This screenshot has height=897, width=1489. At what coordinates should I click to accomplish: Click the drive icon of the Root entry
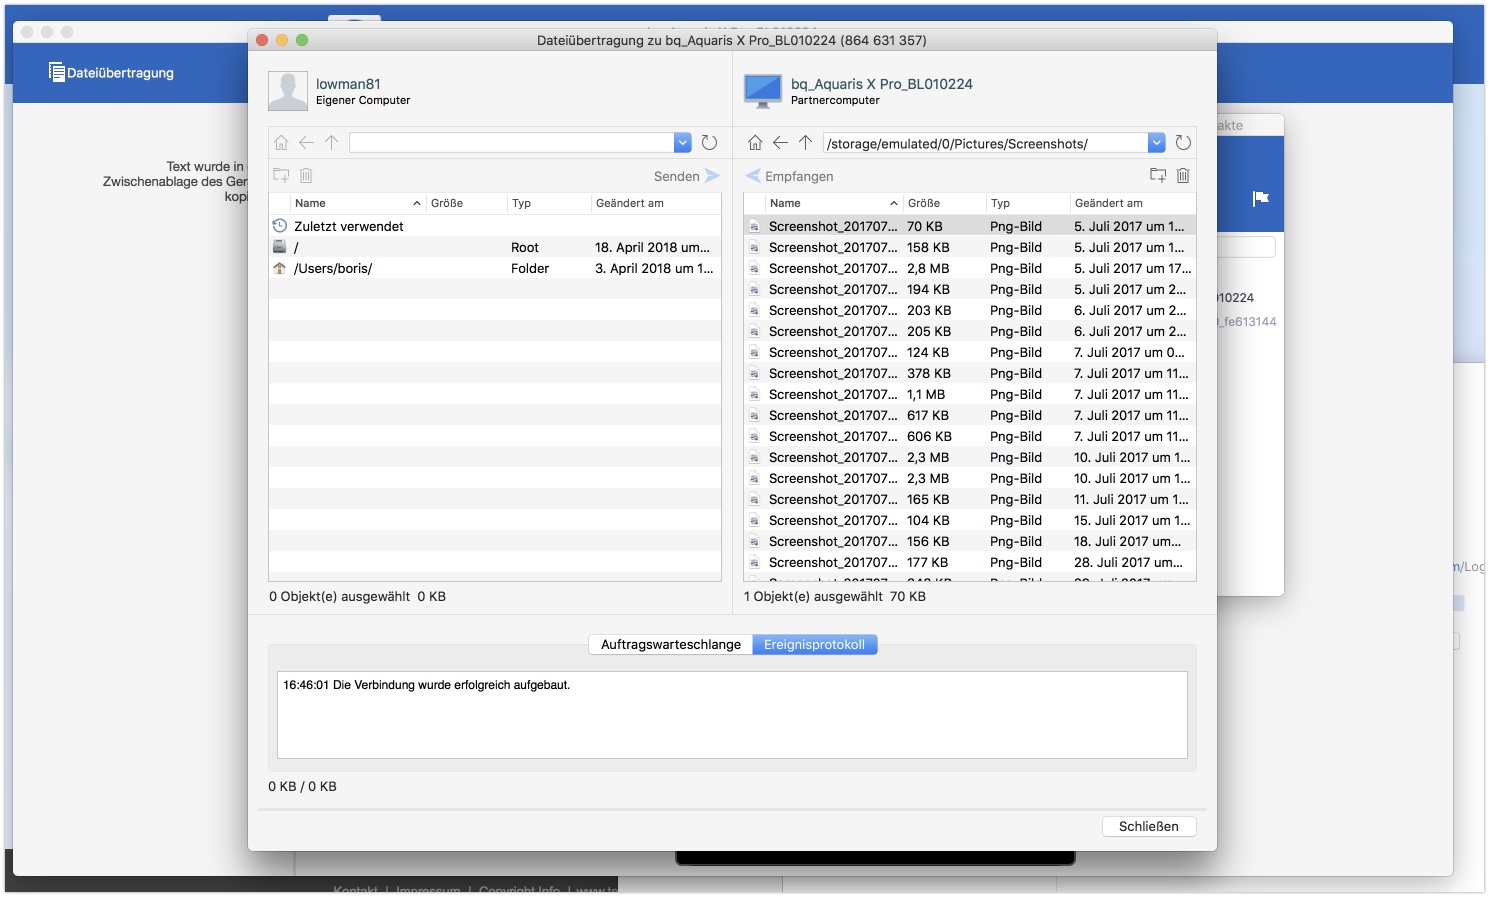pos(280,247)
